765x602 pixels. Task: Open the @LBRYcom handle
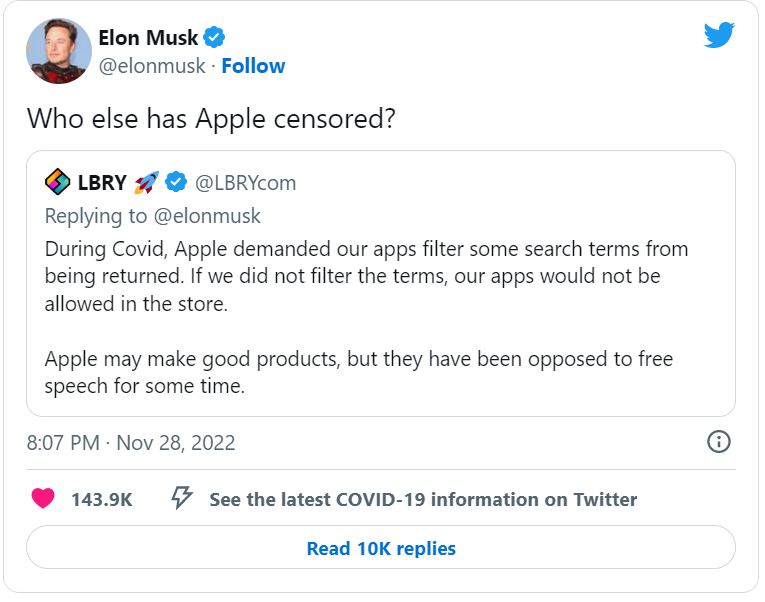(245, 183)
